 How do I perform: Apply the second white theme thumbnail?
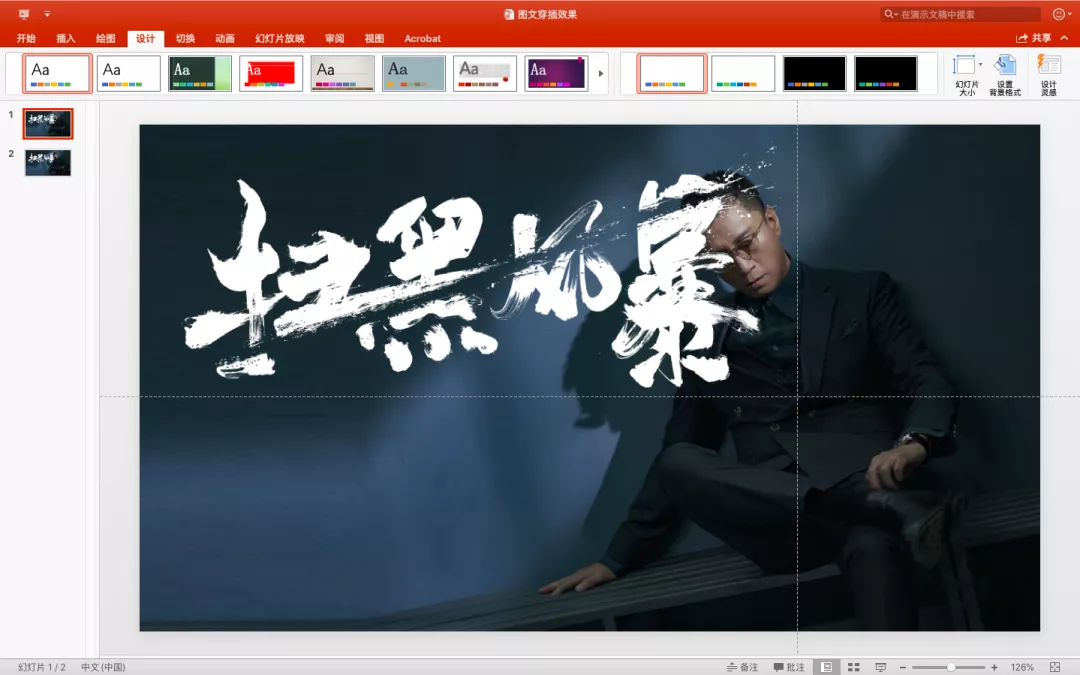[x=129, y=73]
